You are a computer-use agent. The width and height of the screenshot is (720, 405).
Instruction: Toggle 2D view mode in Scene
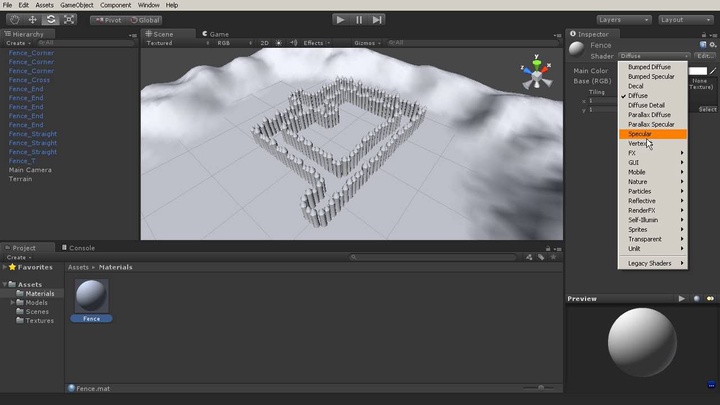(264, 43)
